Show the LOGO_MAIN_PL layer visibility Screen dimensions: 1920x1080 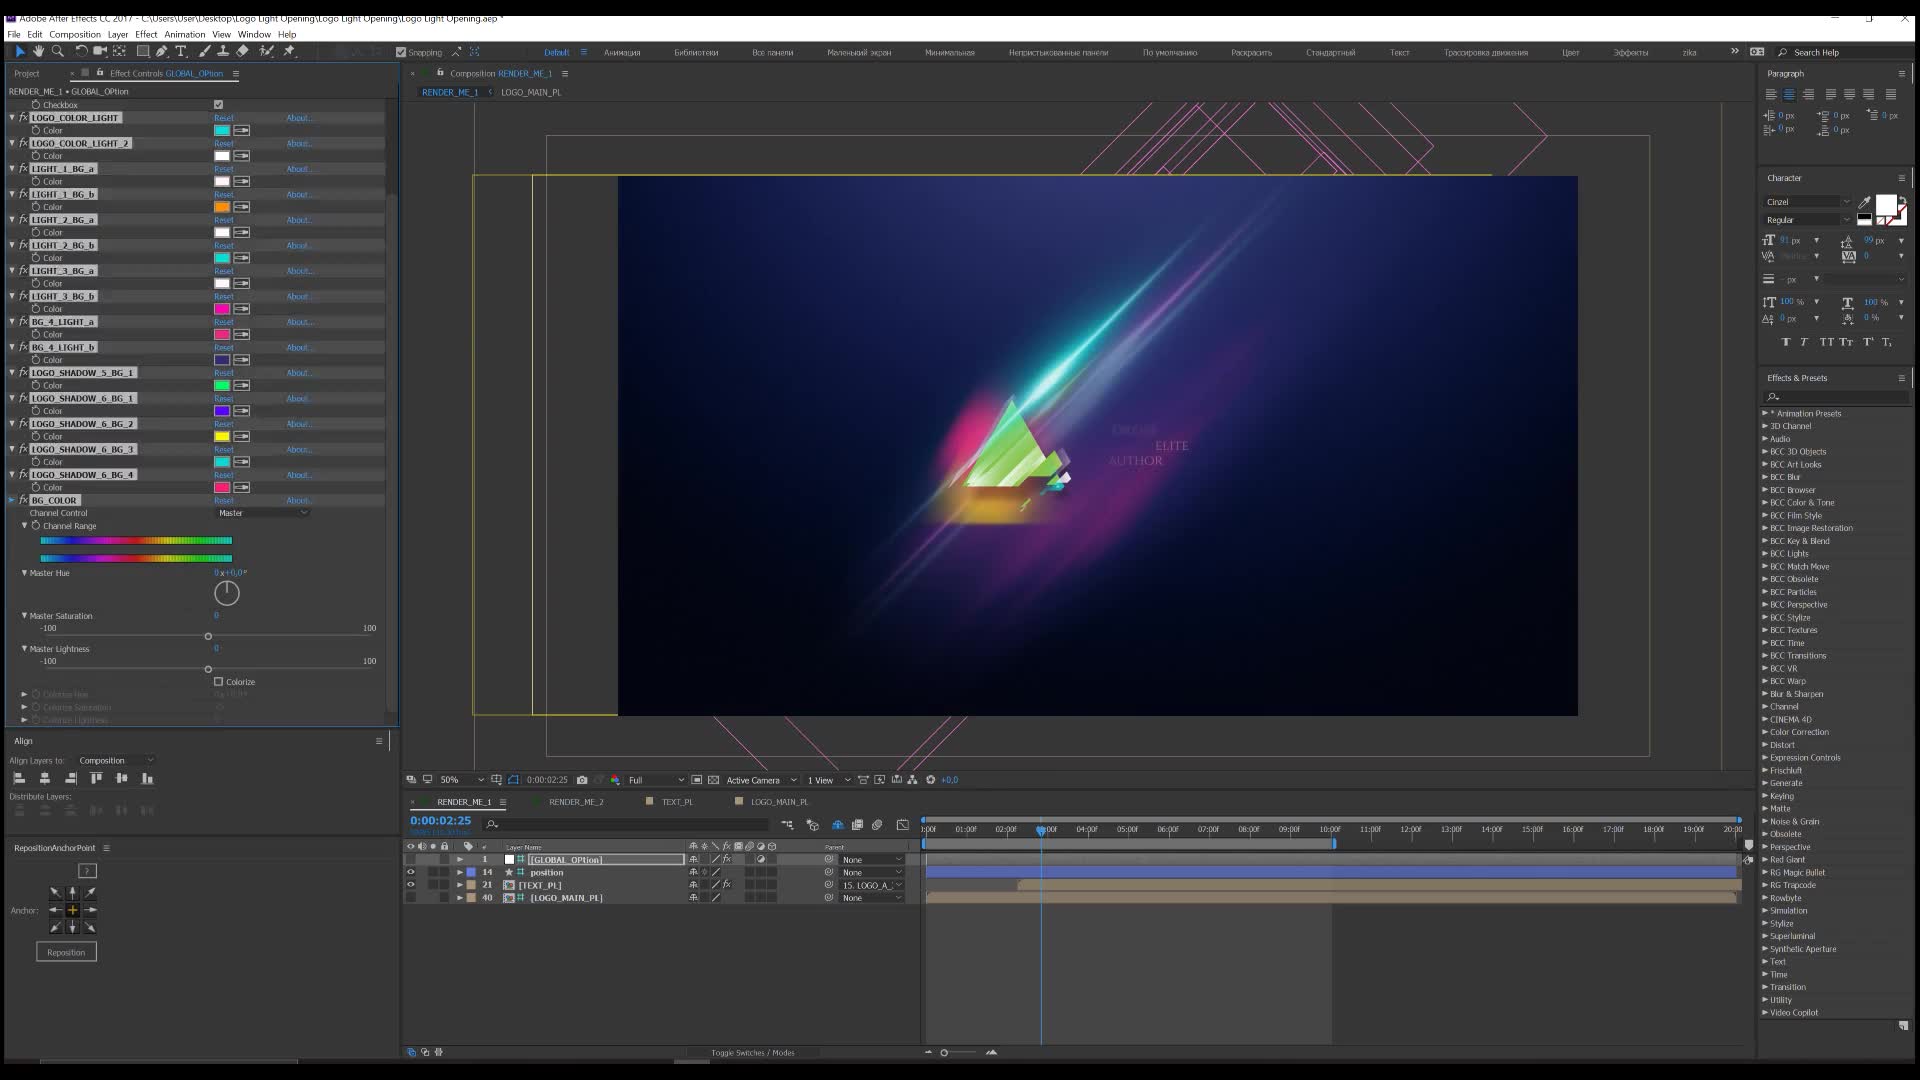tap(410, 898)
